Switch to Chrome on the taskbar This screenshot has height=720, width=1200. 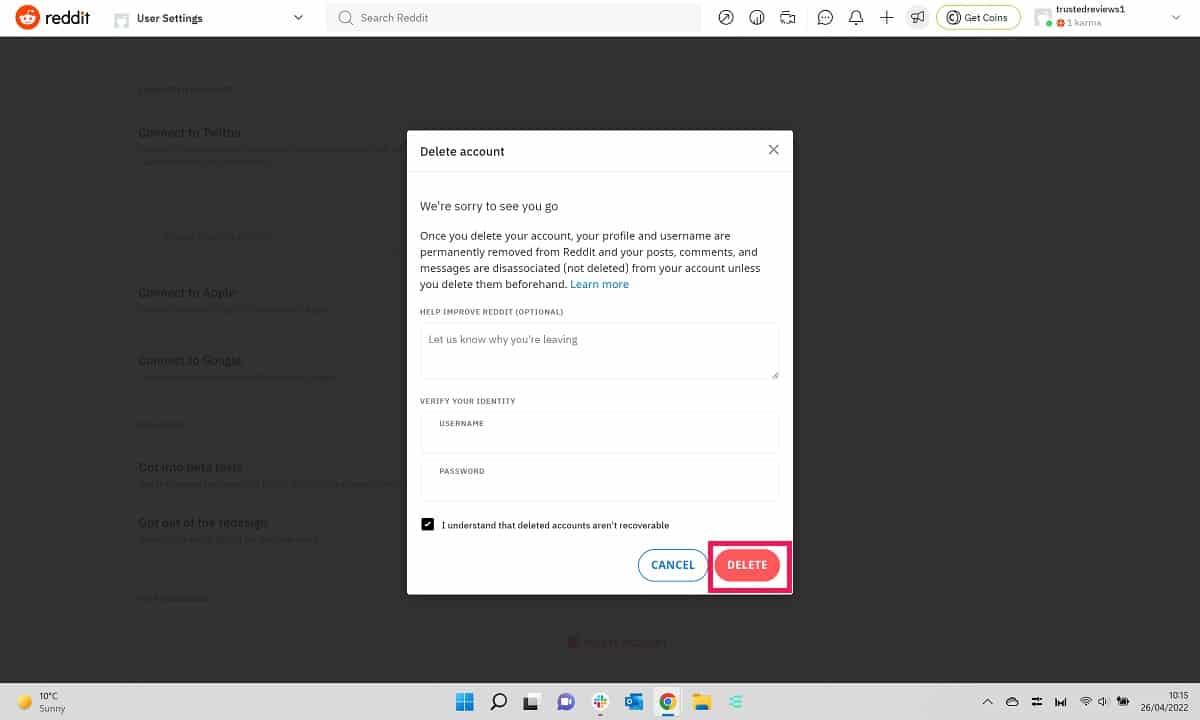[x=667, y=702]
